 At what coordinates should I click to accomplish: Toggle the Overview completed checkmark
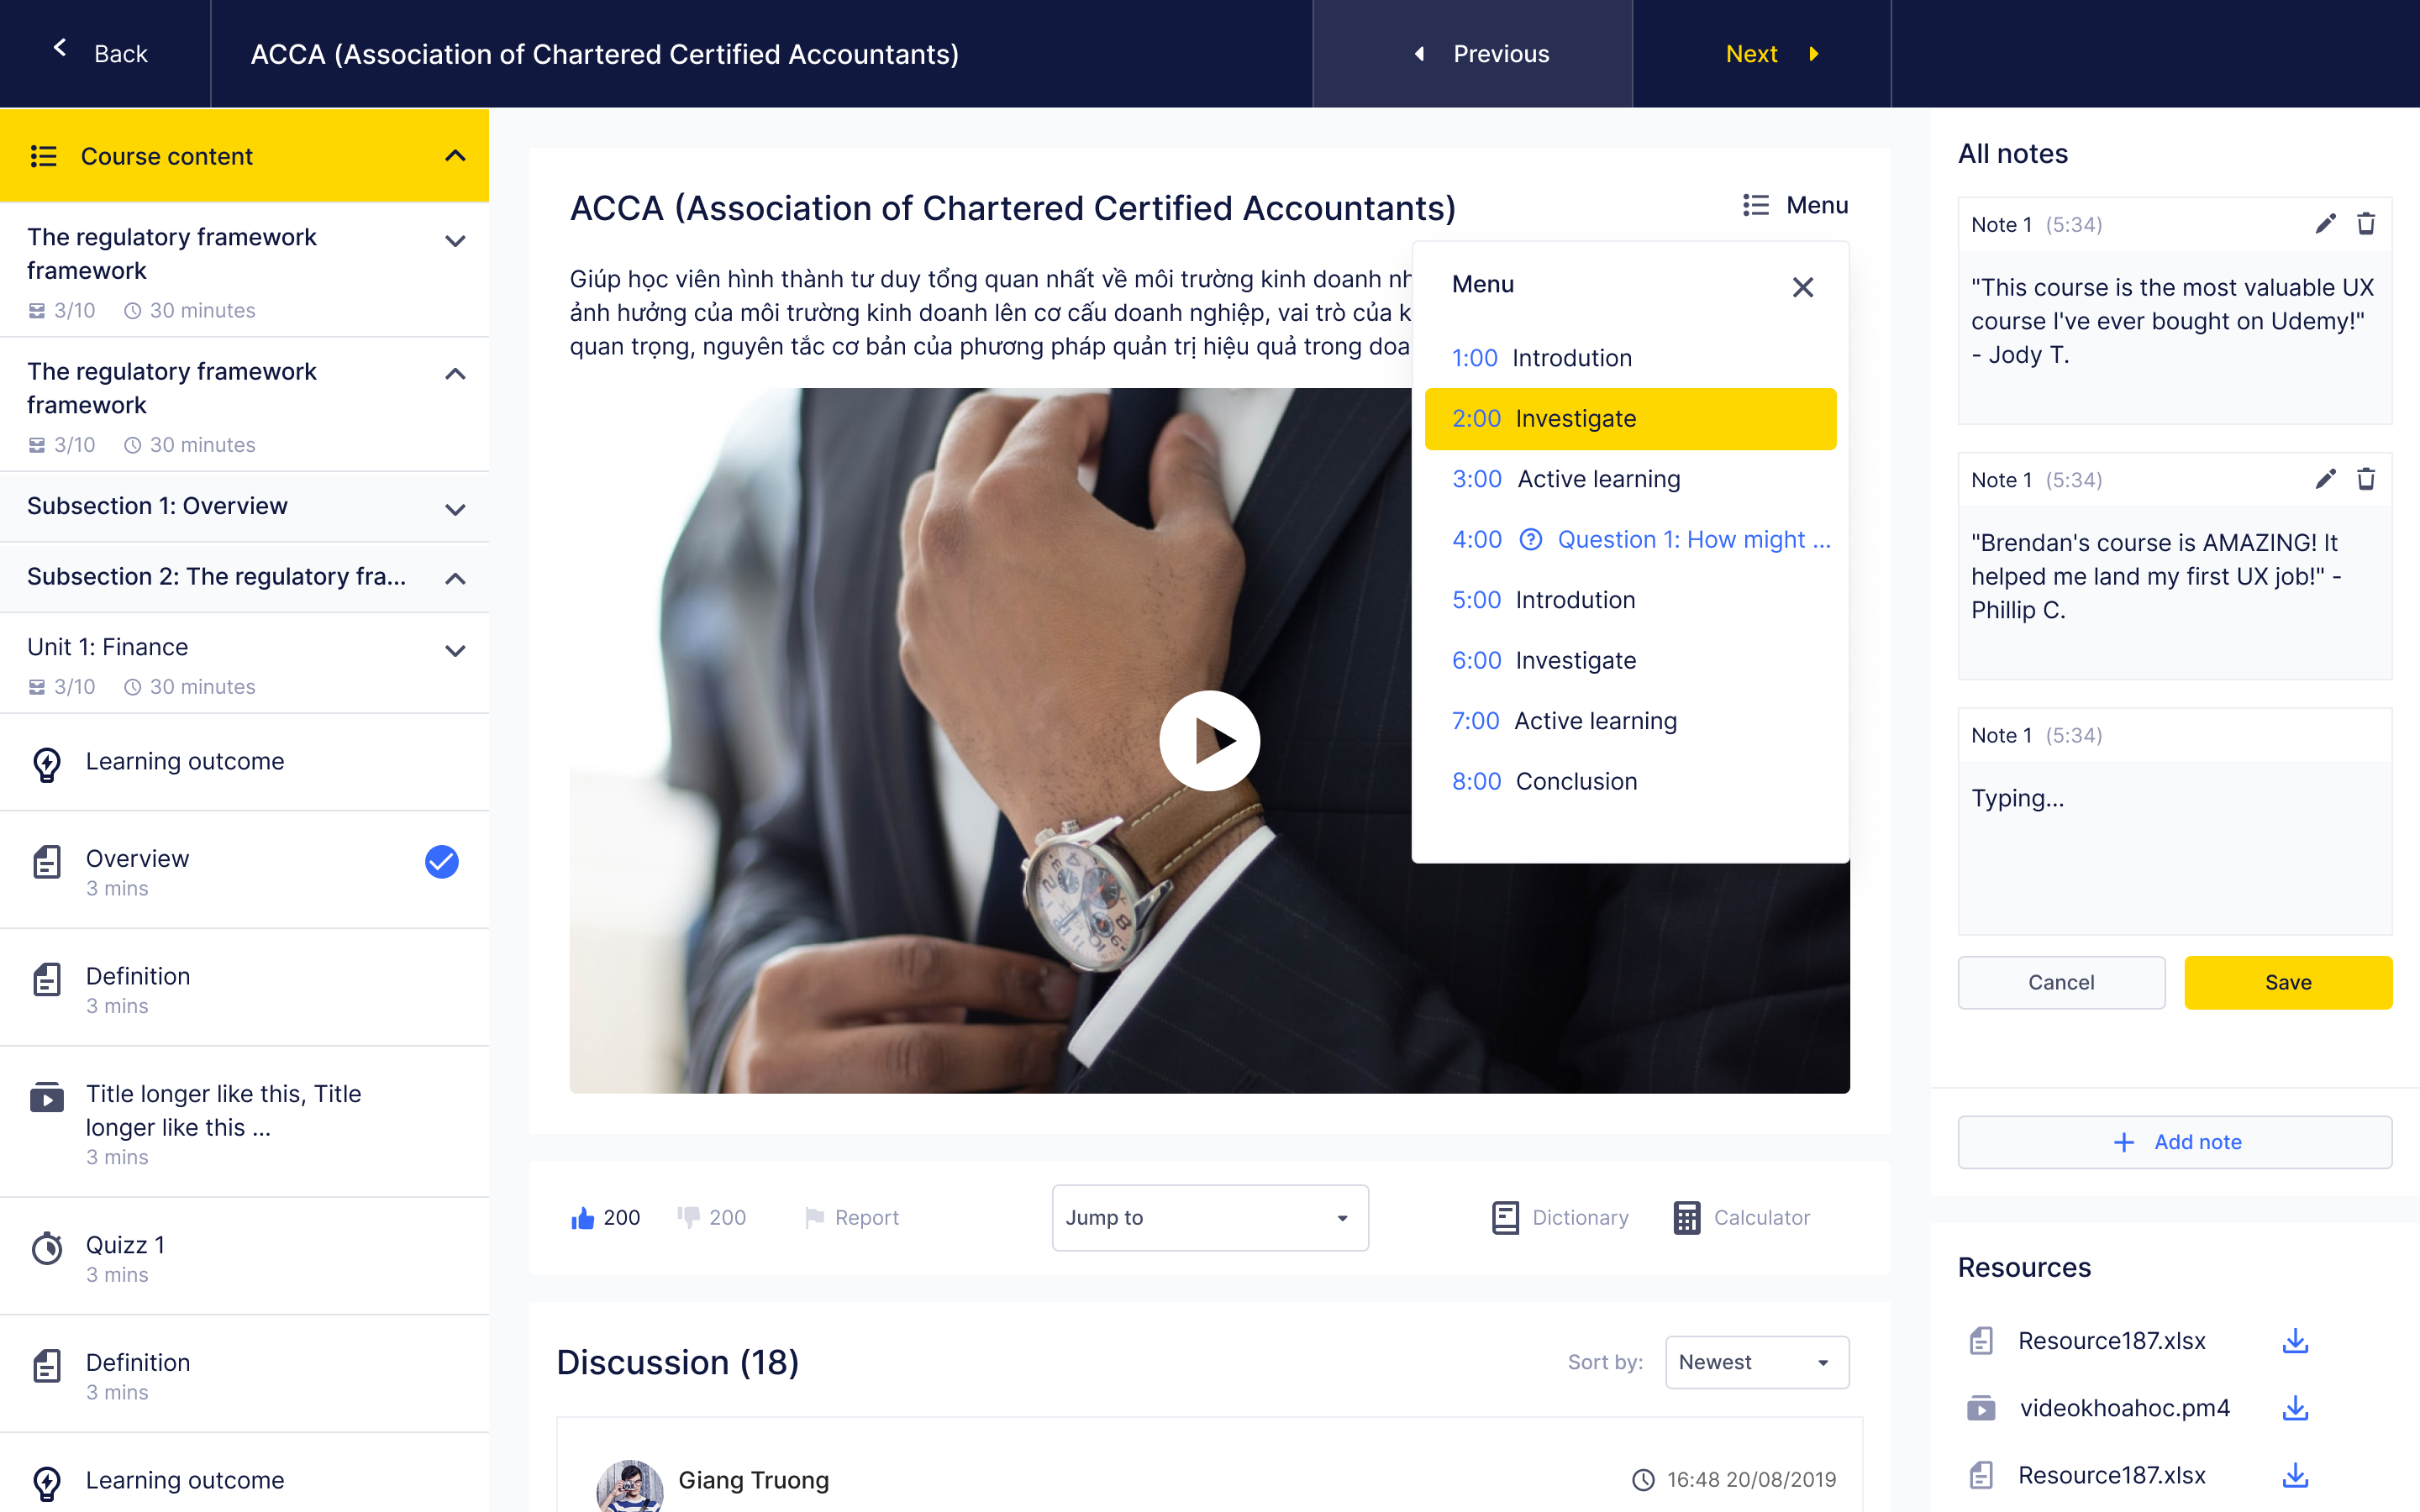click(x=441, y=861)
